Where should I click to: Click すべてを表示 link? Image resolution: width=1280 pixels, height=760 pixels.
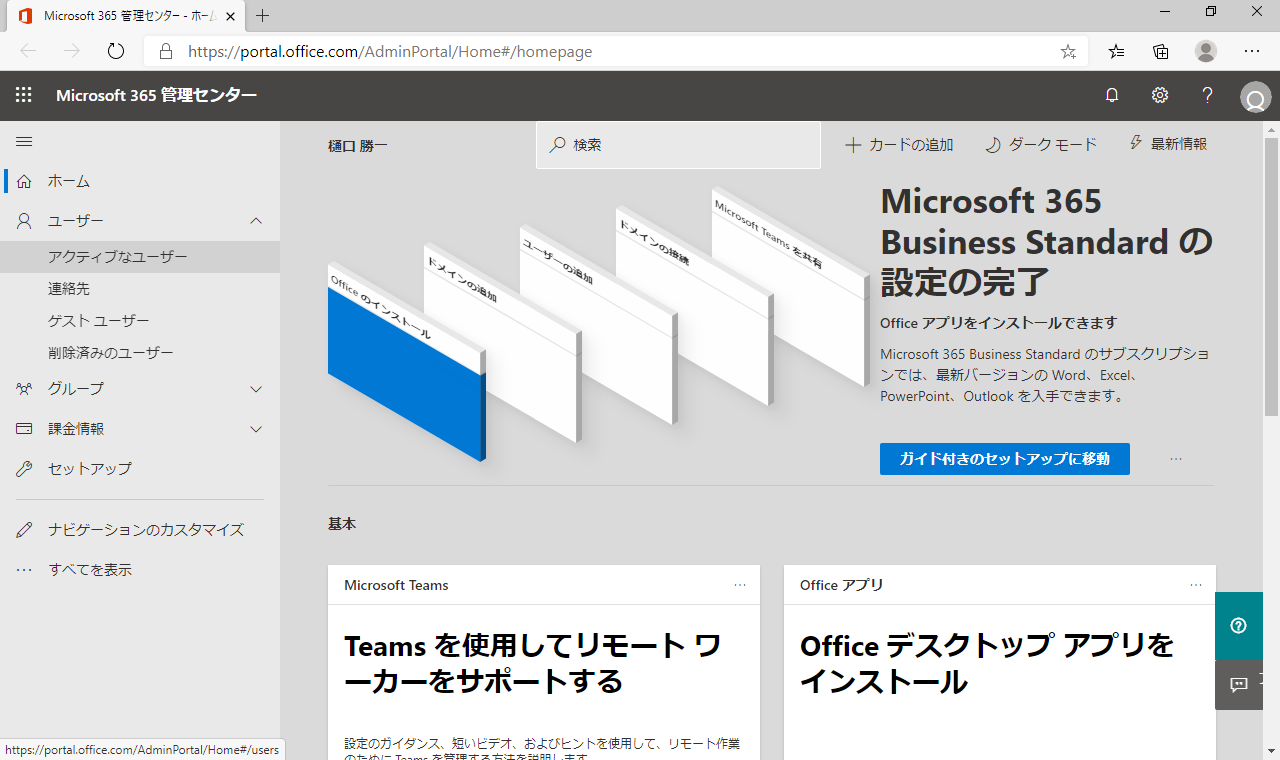point(90,570)
